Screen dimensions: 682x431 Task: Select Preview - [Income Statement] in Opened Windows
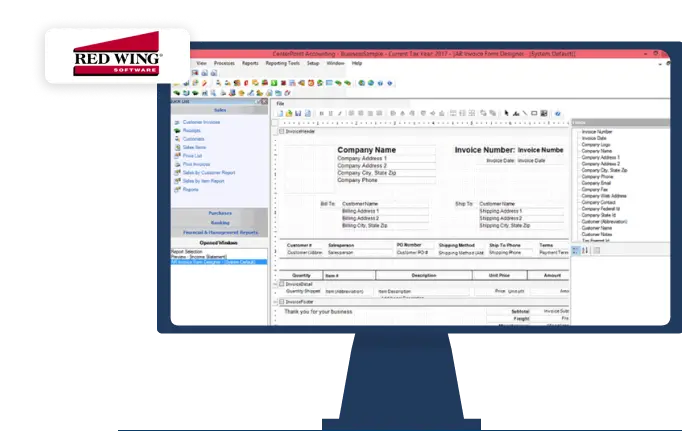click(x=198, y=257)
